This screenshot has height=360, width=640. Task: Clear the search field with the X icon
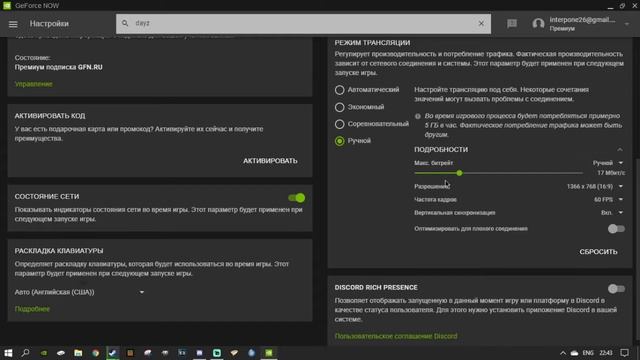tap(481, 23)
